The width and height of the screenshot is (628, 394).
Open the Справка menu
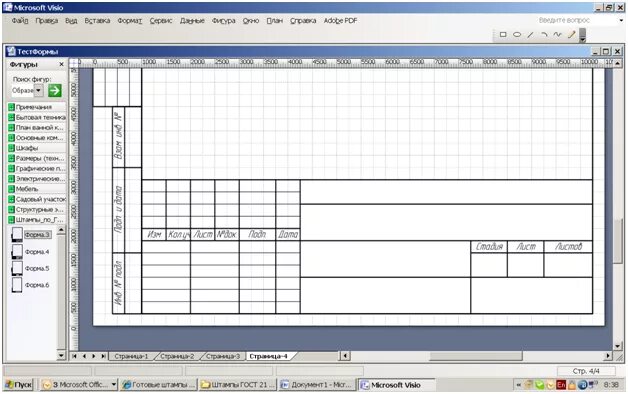point(303,20)
